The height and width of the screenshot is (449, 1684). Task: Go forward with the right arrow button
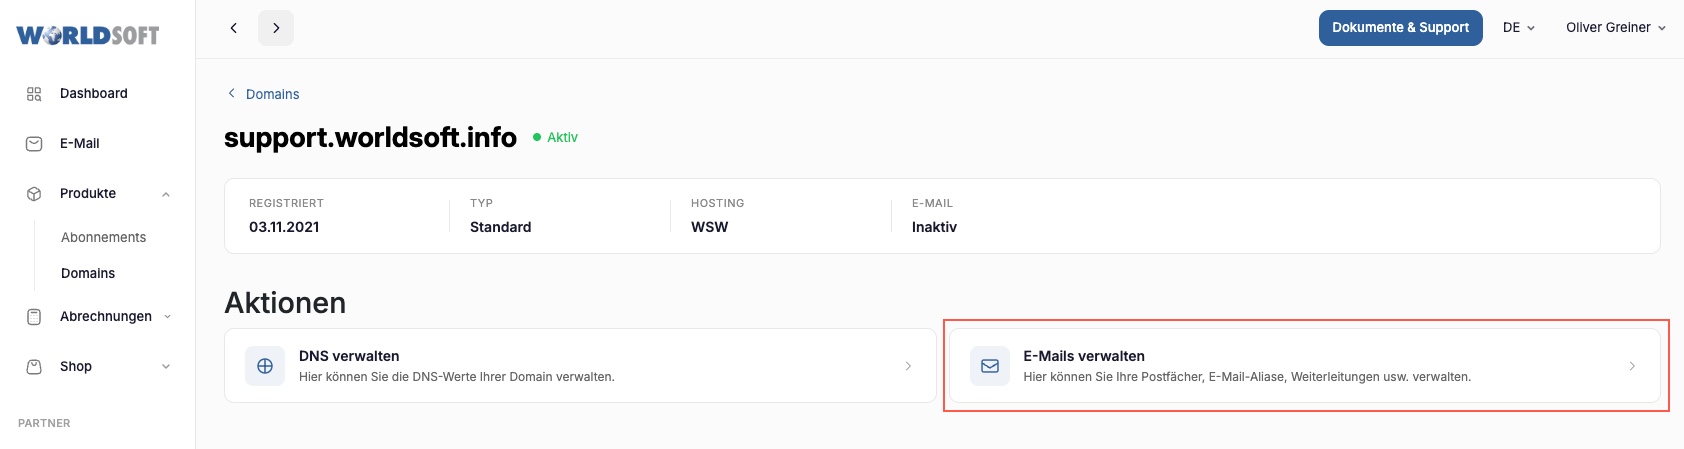point(276,28)
